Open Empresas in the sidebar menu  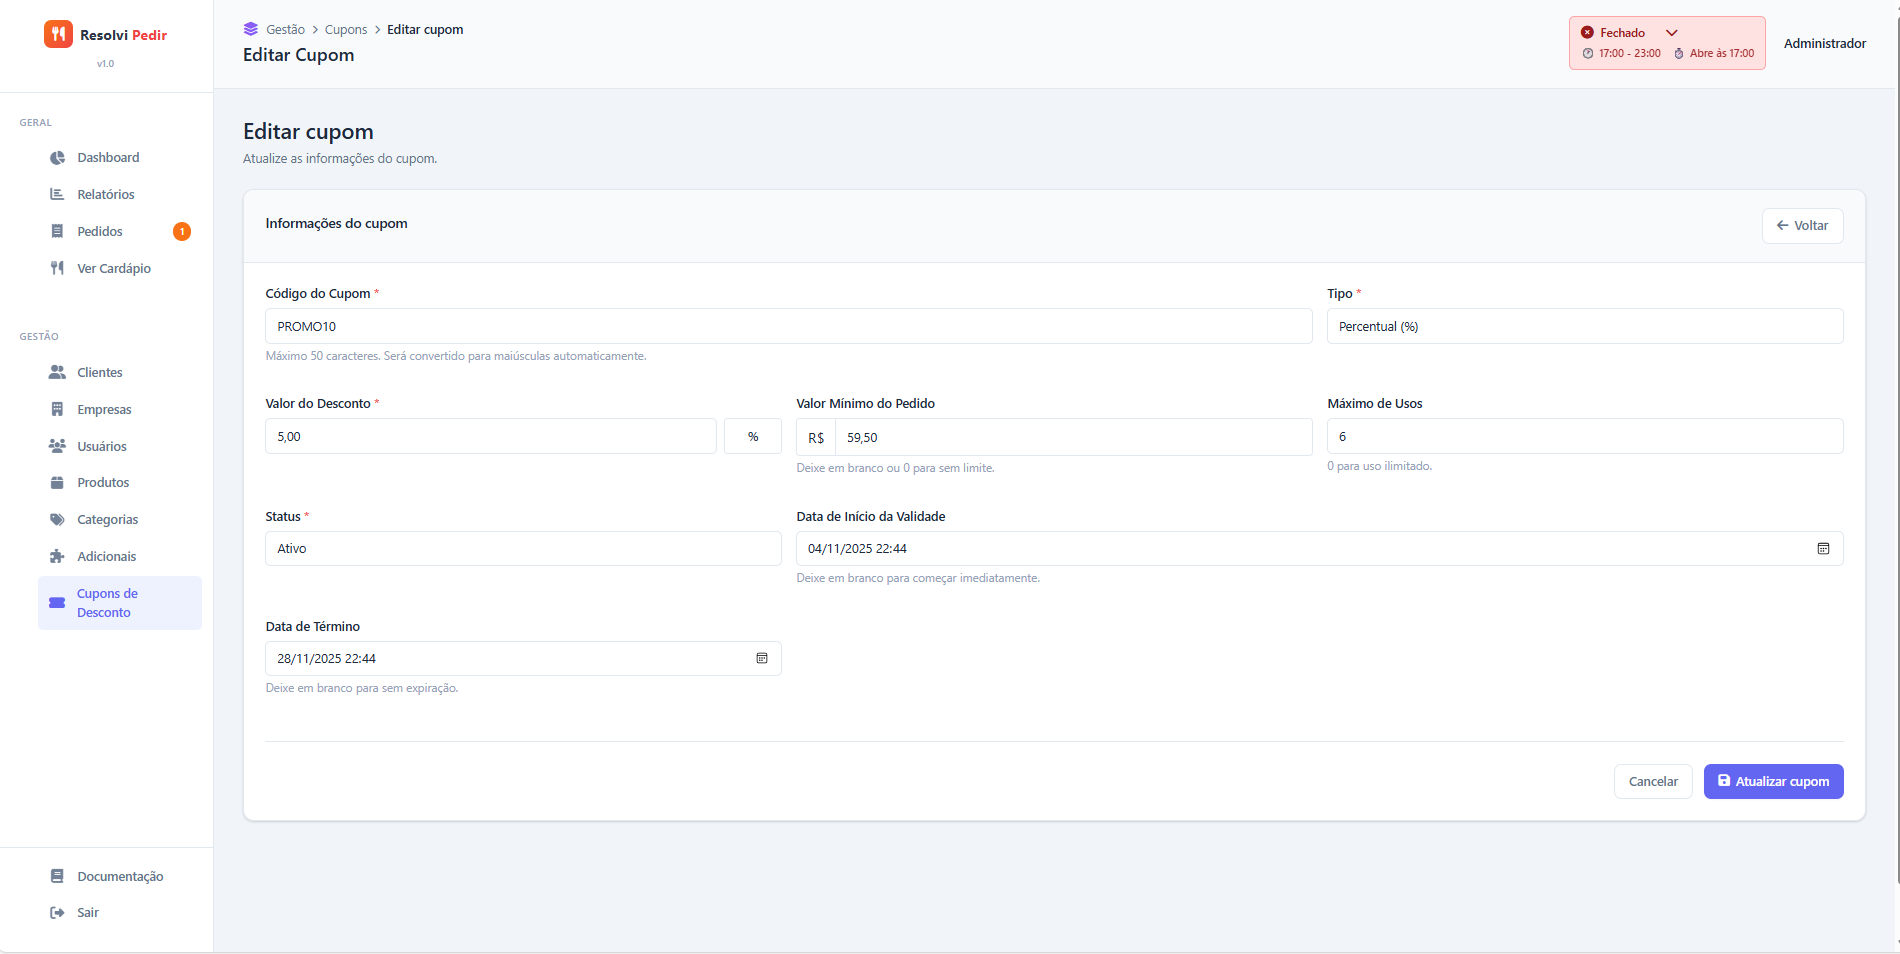pos(104,410)
